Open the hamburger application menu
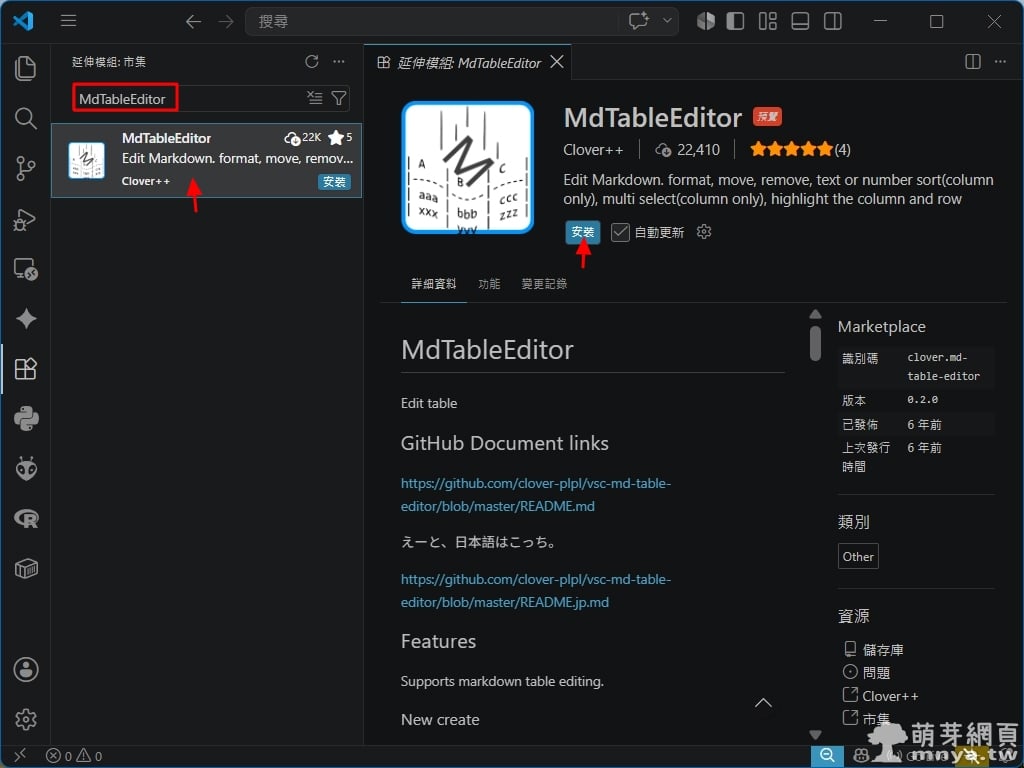Viewport: 1024px width, 768px height. pos(69,21)
